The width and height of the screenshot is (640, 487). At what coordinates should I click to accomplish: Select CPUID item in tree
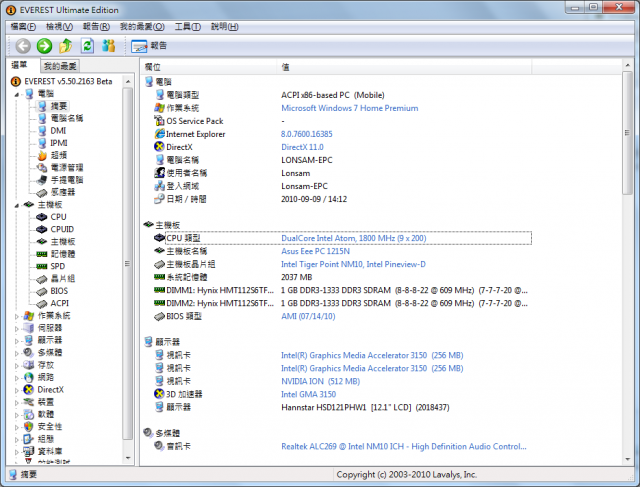[x=62, y=229]
